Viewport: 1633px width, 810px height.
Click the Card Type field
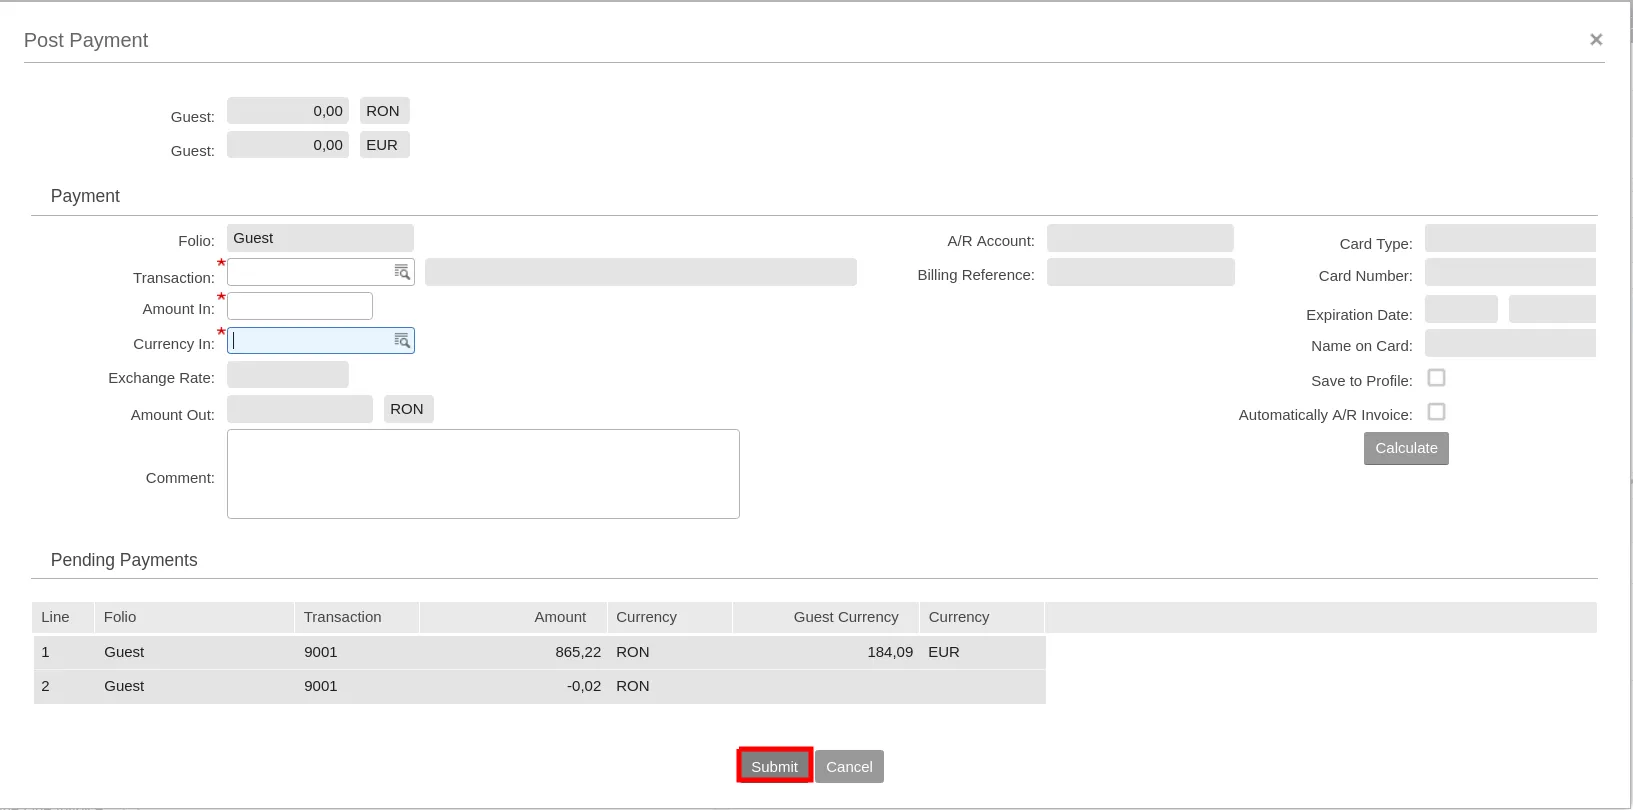[1510, 238]
